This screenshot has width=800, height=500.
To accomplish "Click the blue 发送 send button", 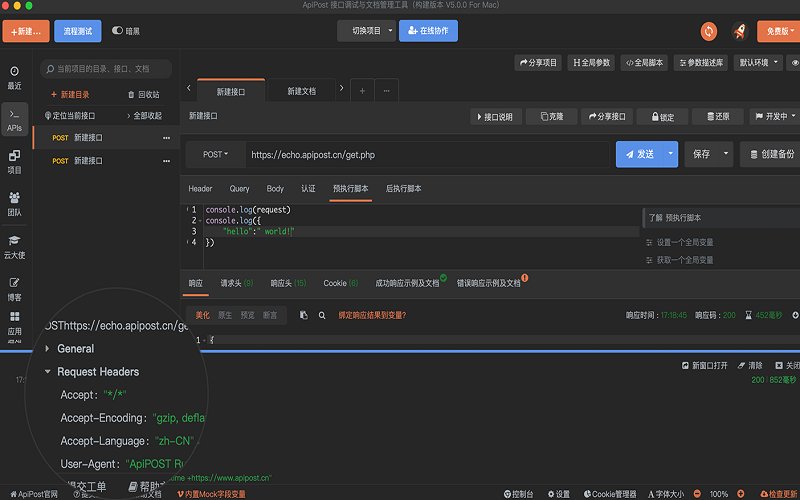I will (x=638, y=154).
